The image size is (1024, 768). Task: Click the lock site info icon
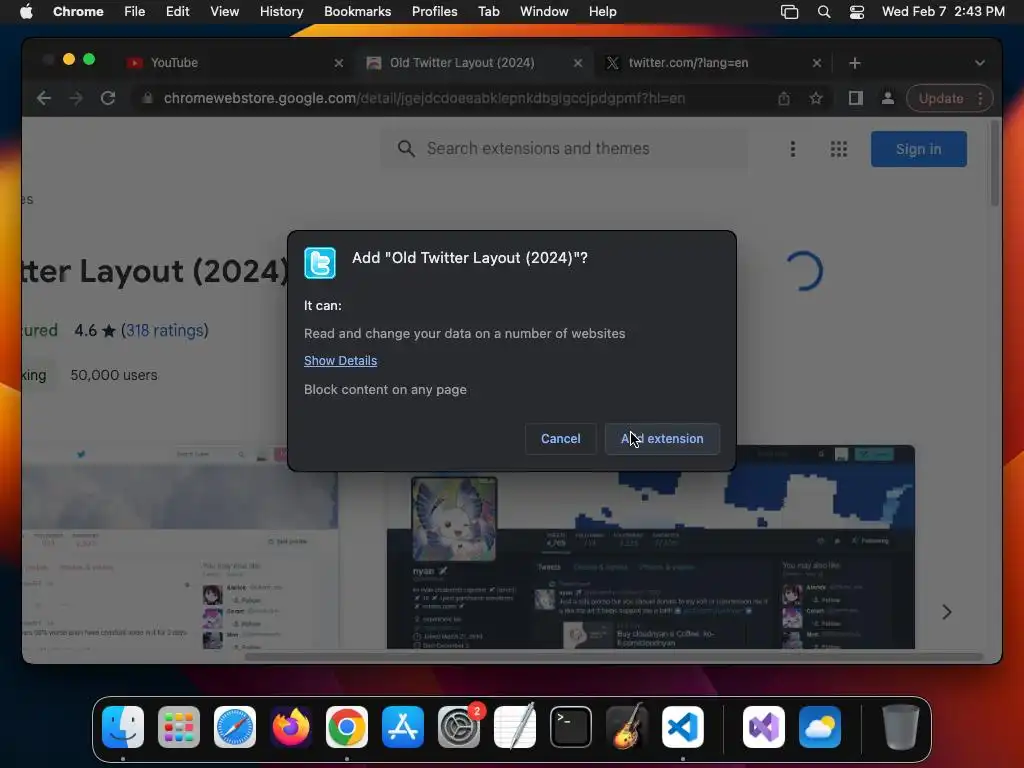[148, 99]
